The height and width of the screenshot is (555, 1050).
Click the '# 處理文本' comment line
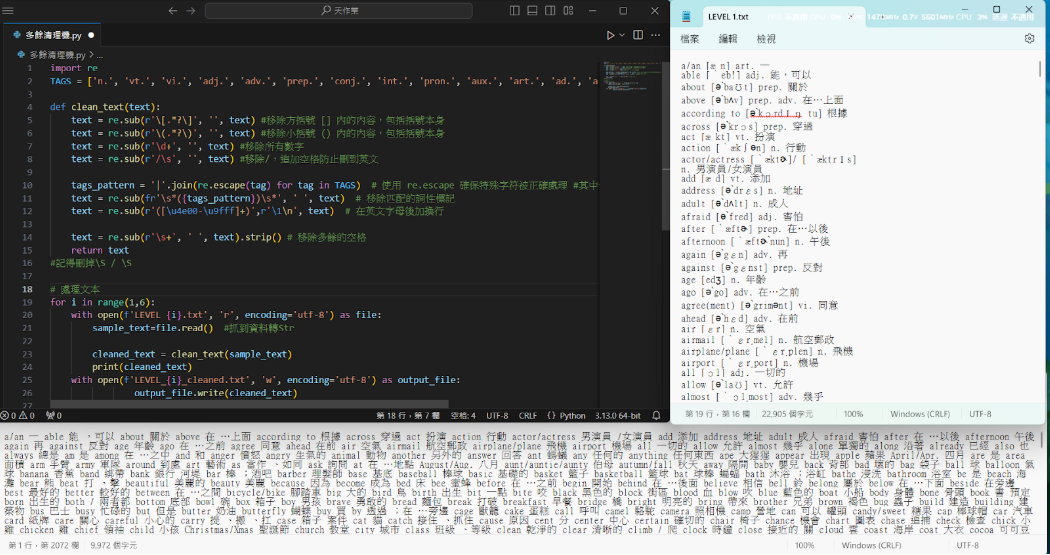tap(75, 289)
